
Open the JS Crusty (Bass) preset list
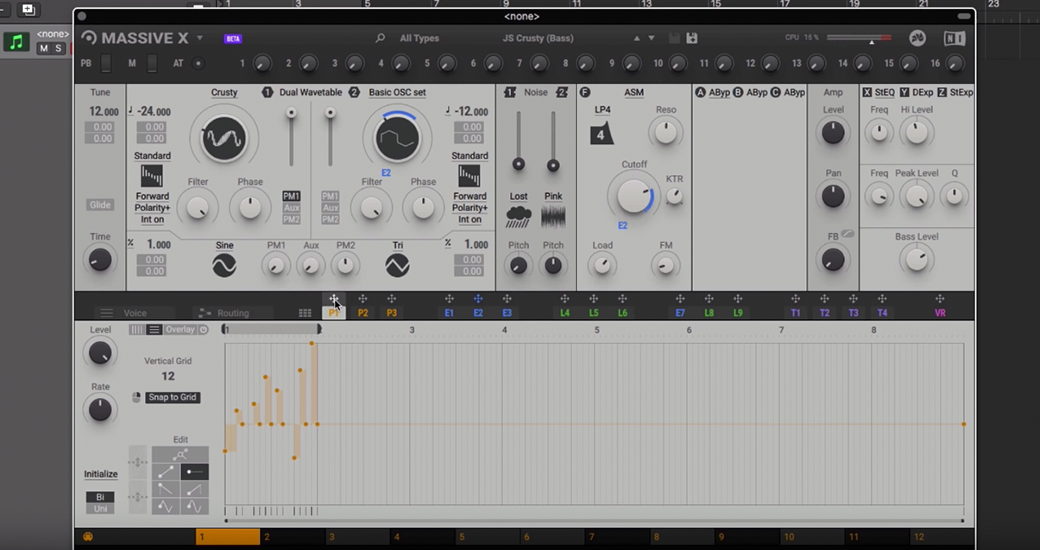538,38
